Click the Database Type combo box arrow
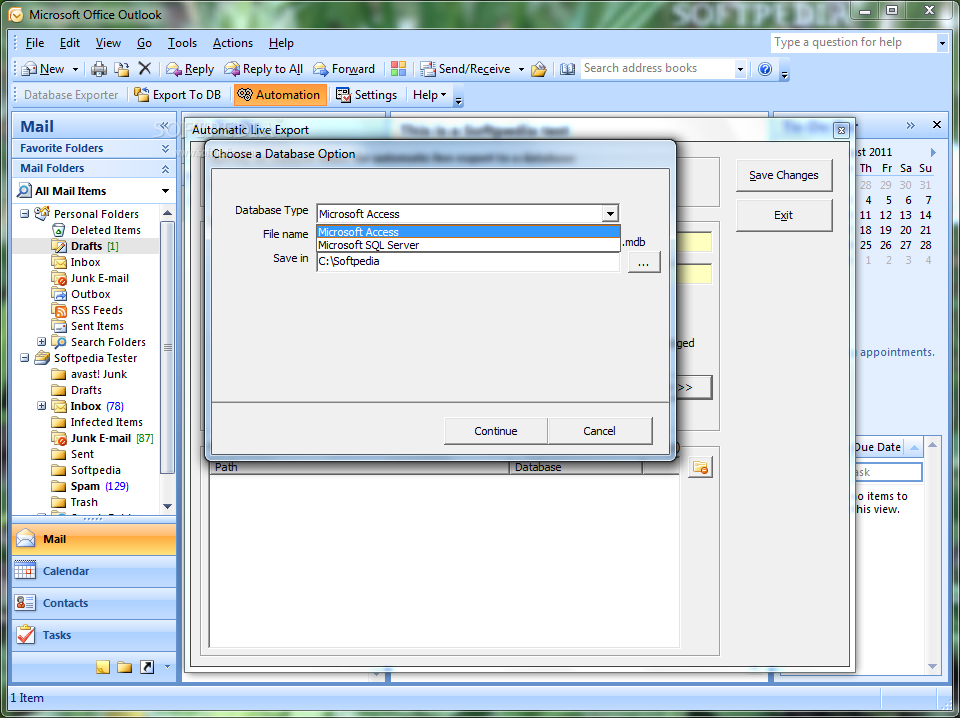 [x=610, y=214]
